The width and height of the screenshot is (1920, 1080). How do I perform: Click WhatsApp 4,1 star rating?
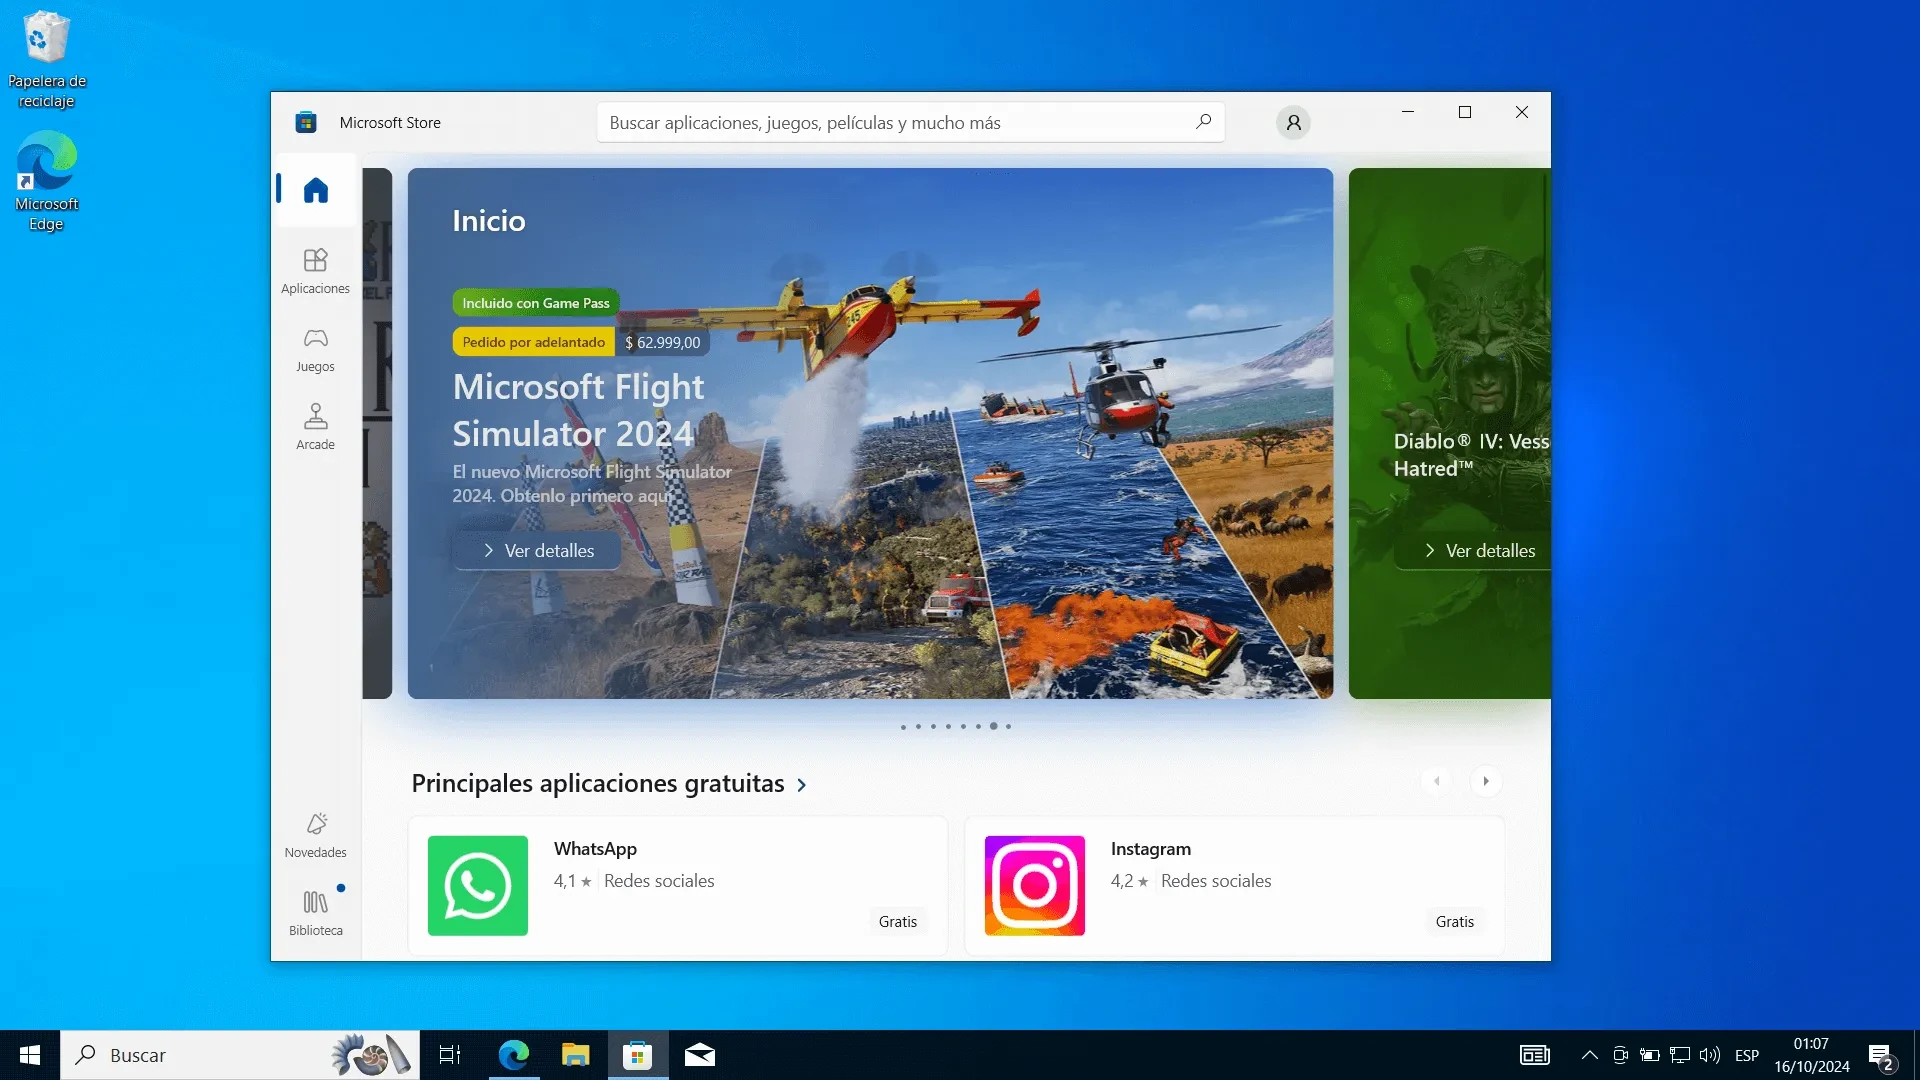pos(573,881)
